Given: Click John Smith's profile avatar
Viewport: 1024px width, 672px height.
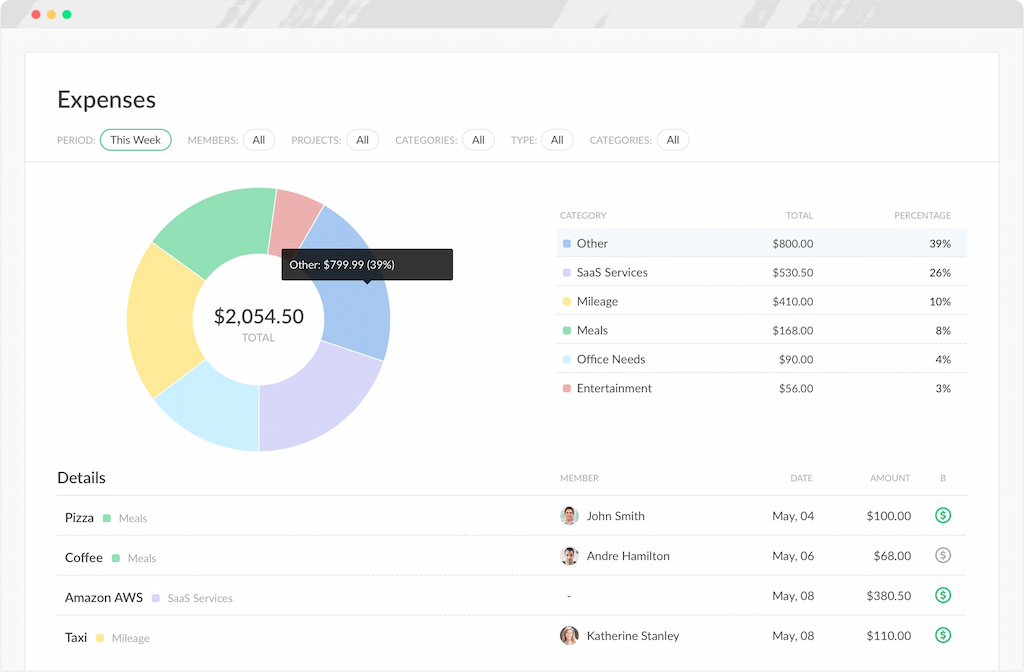Looking at the screenshot, I should pyautogui.click(x=569, y=515).
